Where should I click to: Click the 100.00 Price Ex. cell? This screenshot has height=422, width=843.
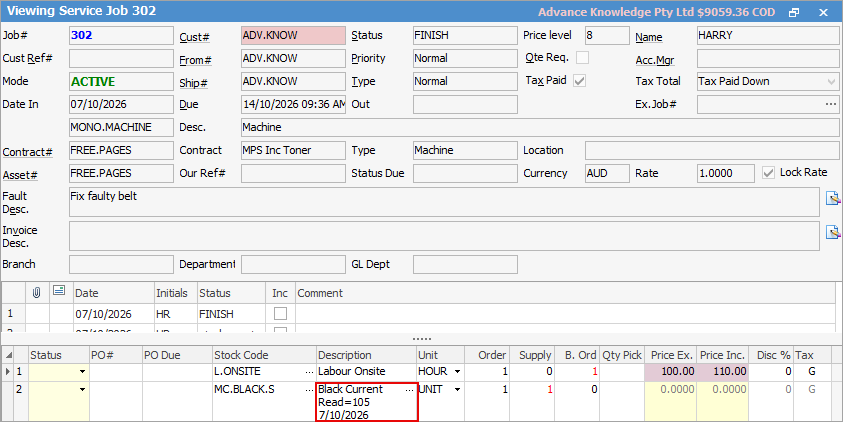tap(671, 371)
